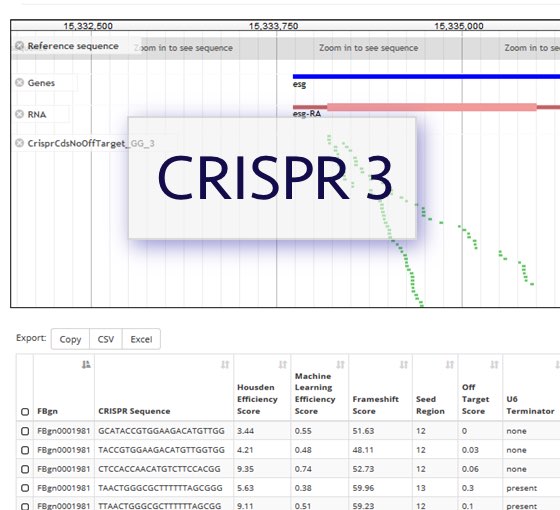
Task: Sort by Machine Learning Efficiency Score
Action: pyautogui.click(x=340, y=365)
